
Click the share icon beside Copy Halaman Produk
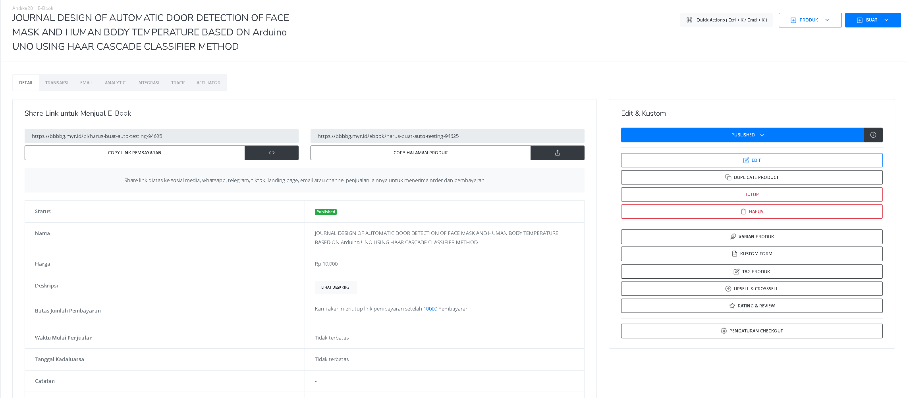pyautogui.click(x=558, y=153)
